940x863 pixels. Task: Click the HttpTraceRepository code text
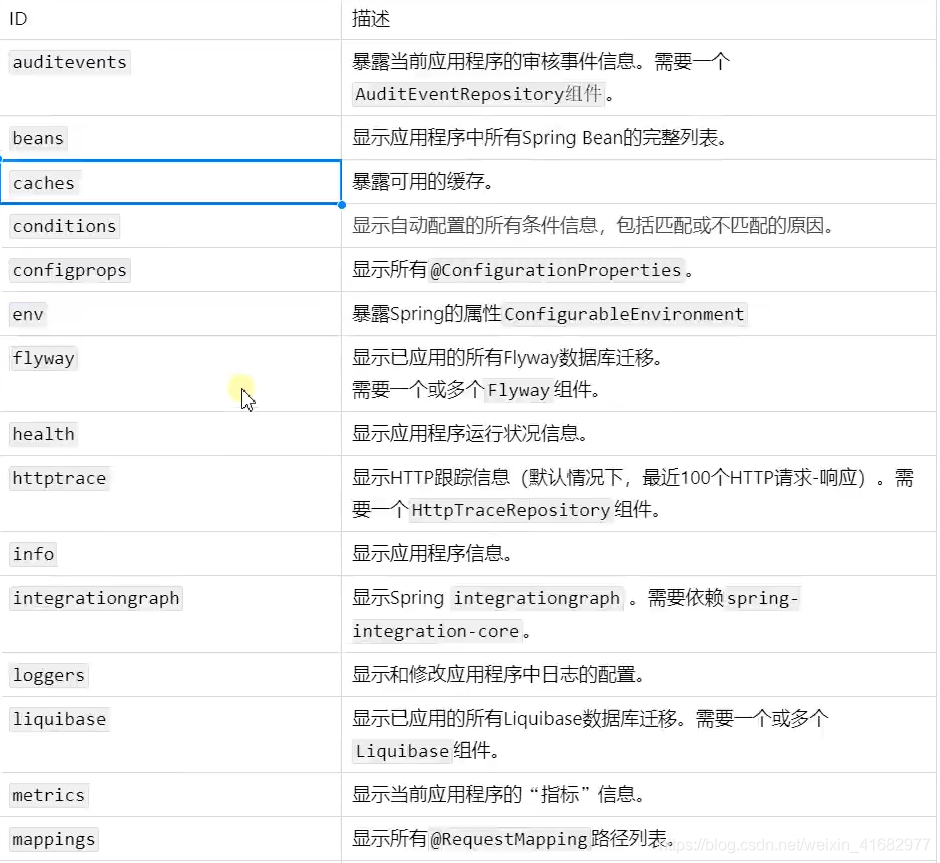(x=510, y=510)
